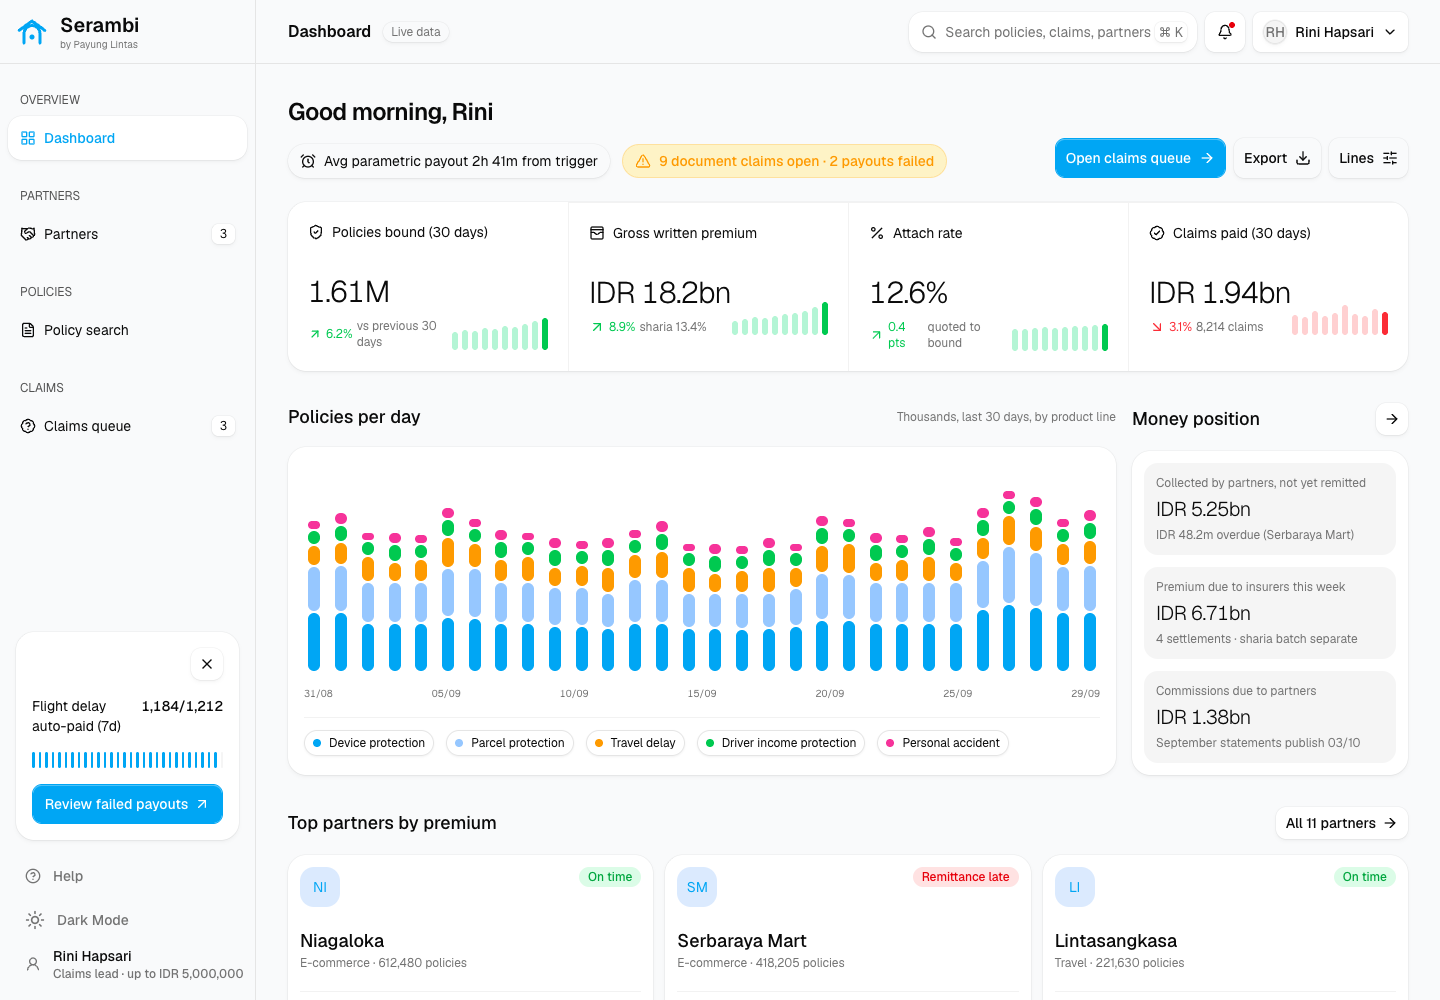The height and width of the screenshot is (1000, 1440).
Task: Click All 11 partners link
Action: click(x=1341, y=823)
